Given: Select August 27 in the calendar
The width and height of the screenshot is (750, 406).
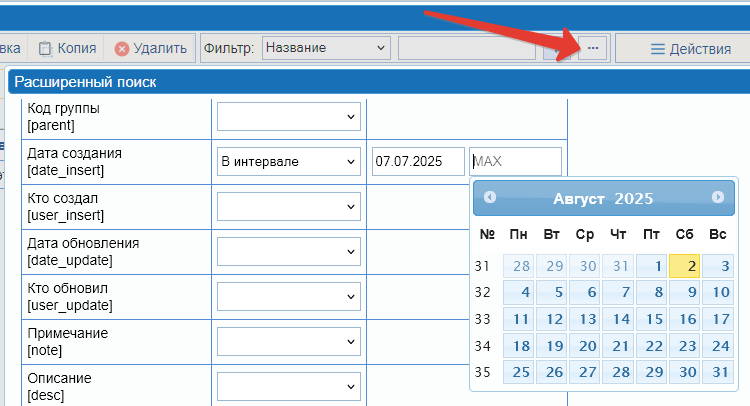Looking at the screenshot, I should pos(585,372).
